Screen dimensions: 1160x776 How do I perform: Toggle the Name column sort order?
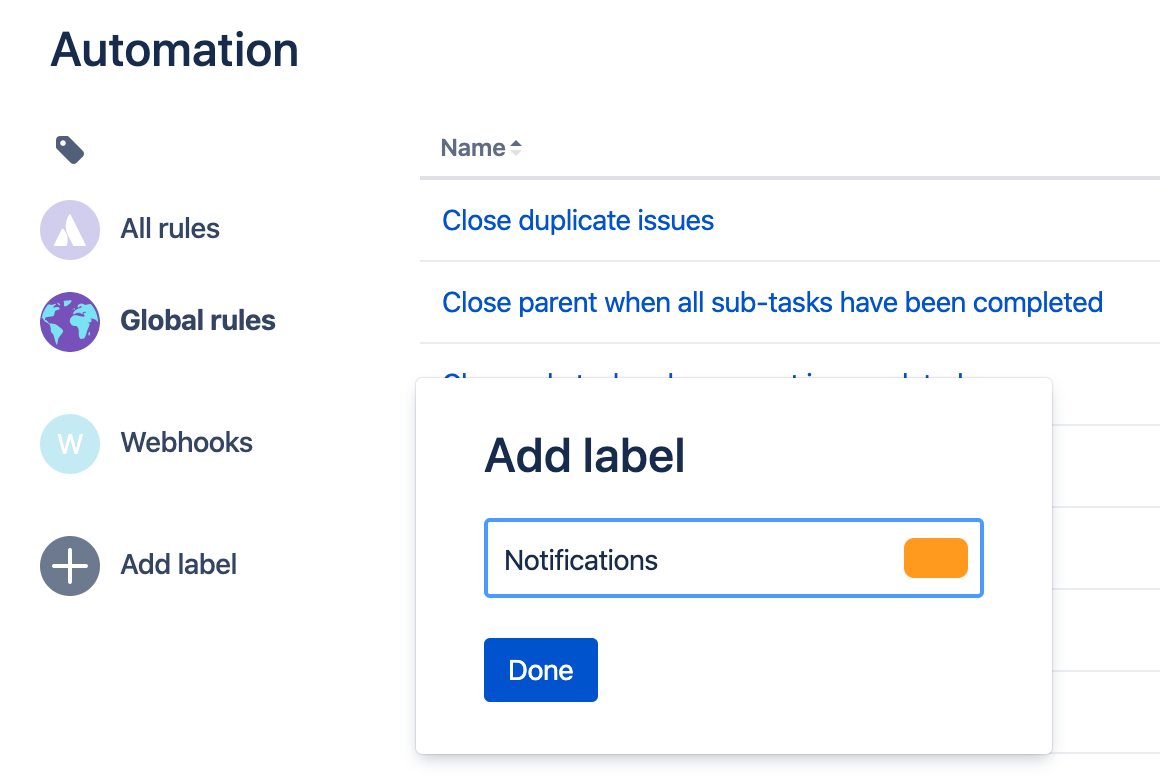point(516,147)
